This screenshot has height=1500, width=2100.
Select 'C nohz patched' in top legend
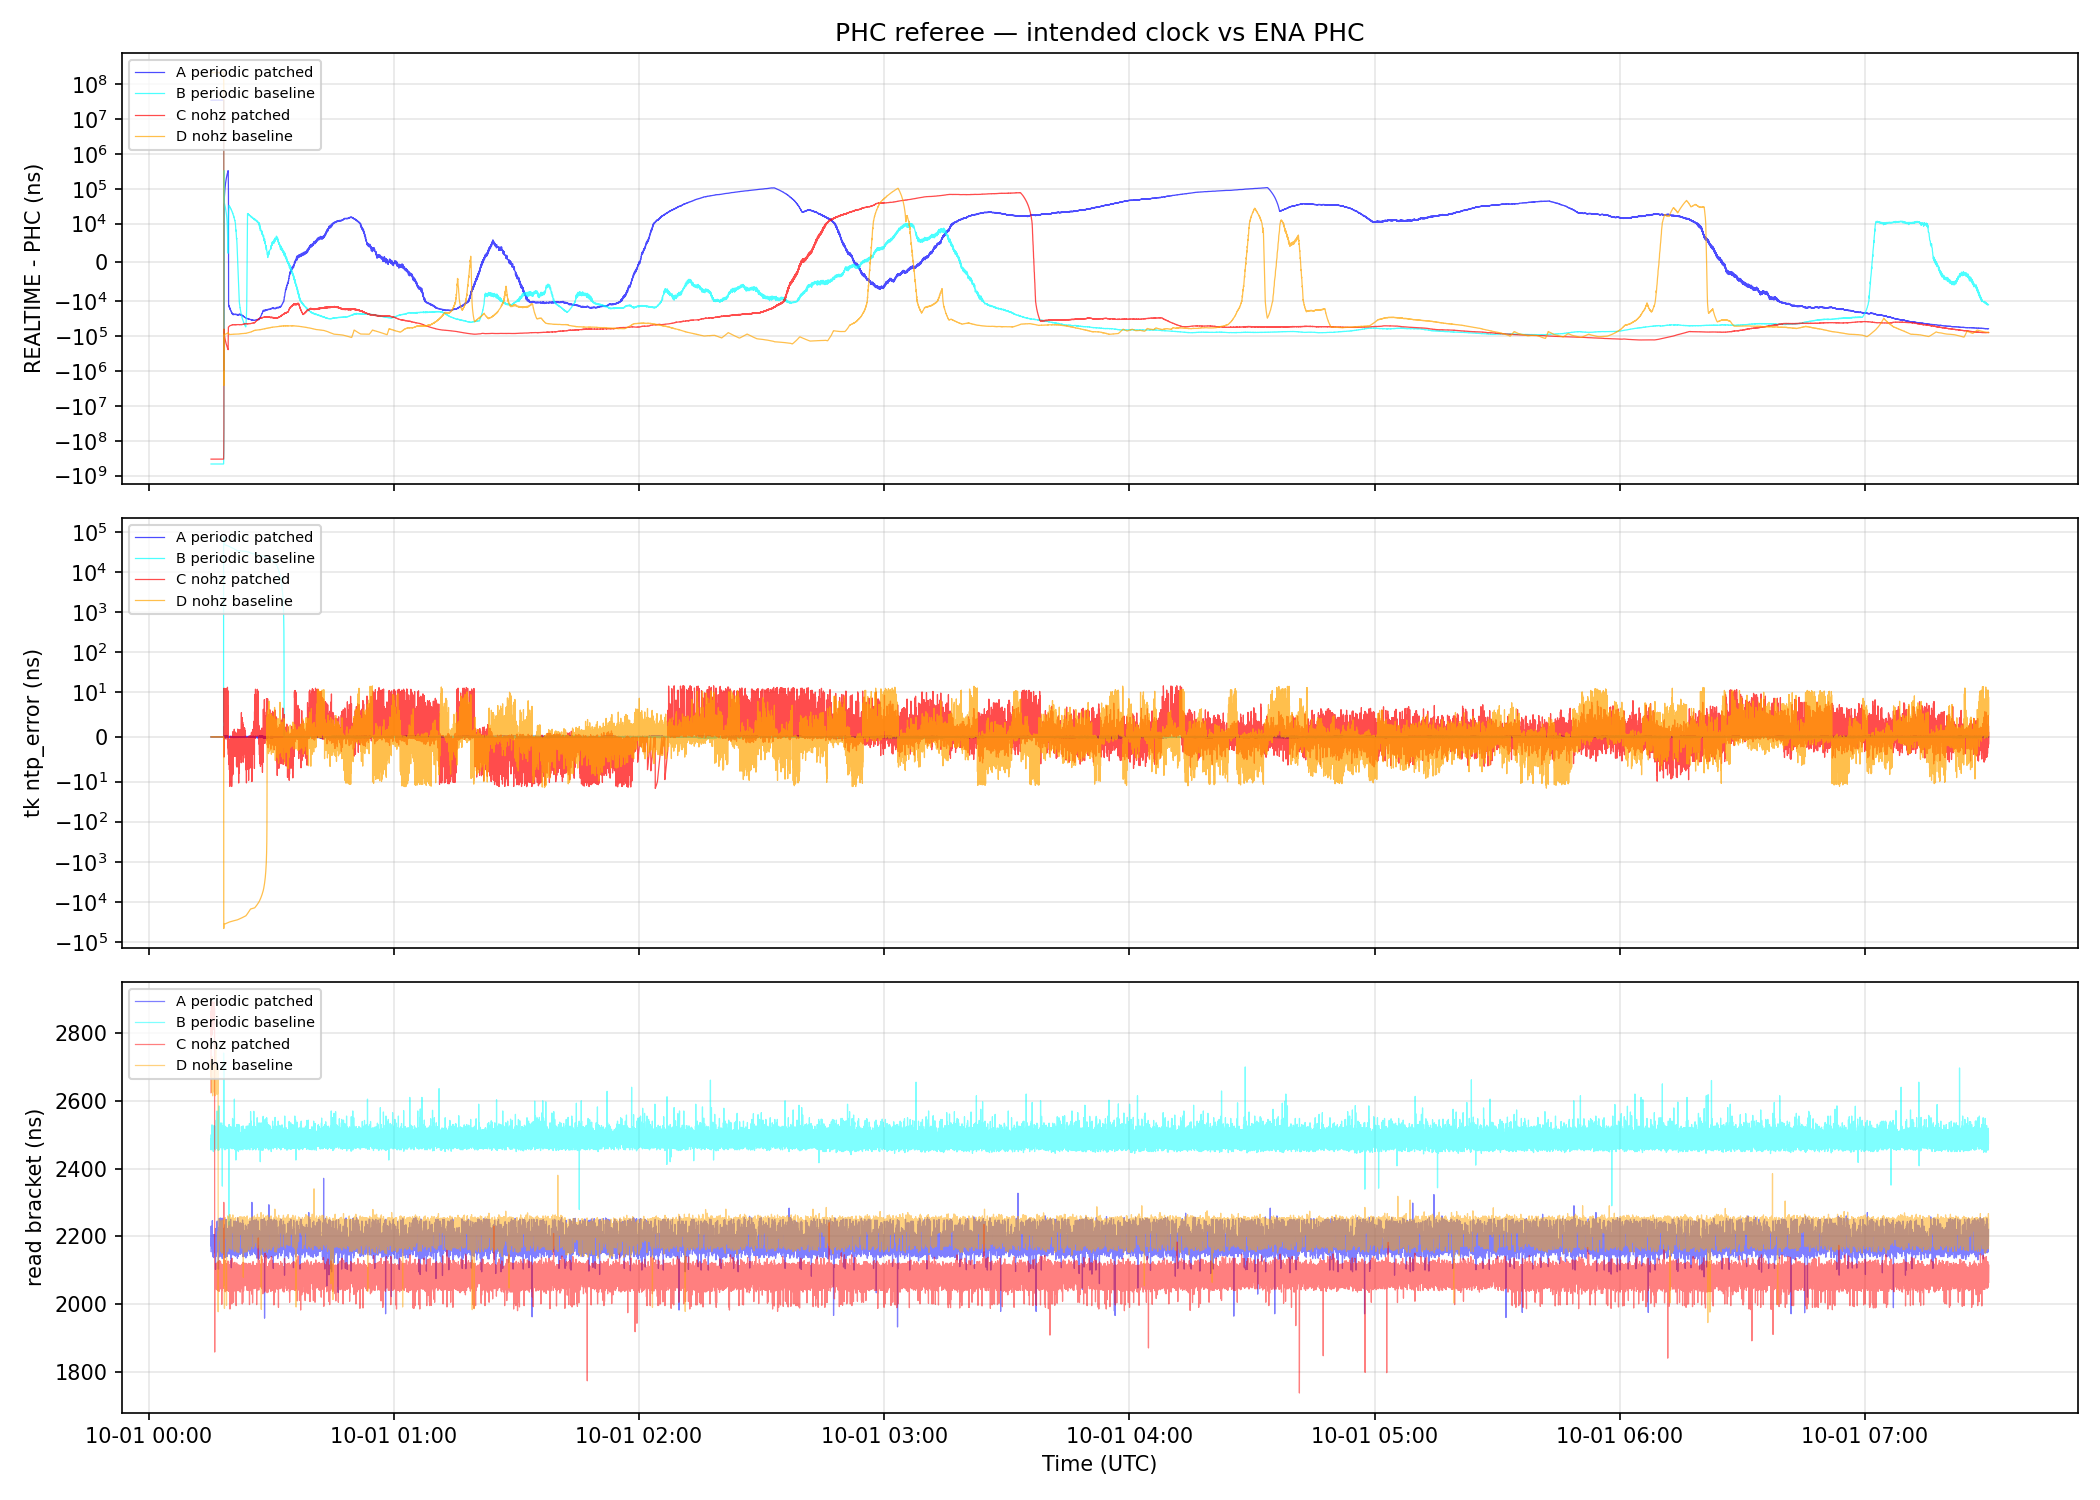click(x=233, y=115)
